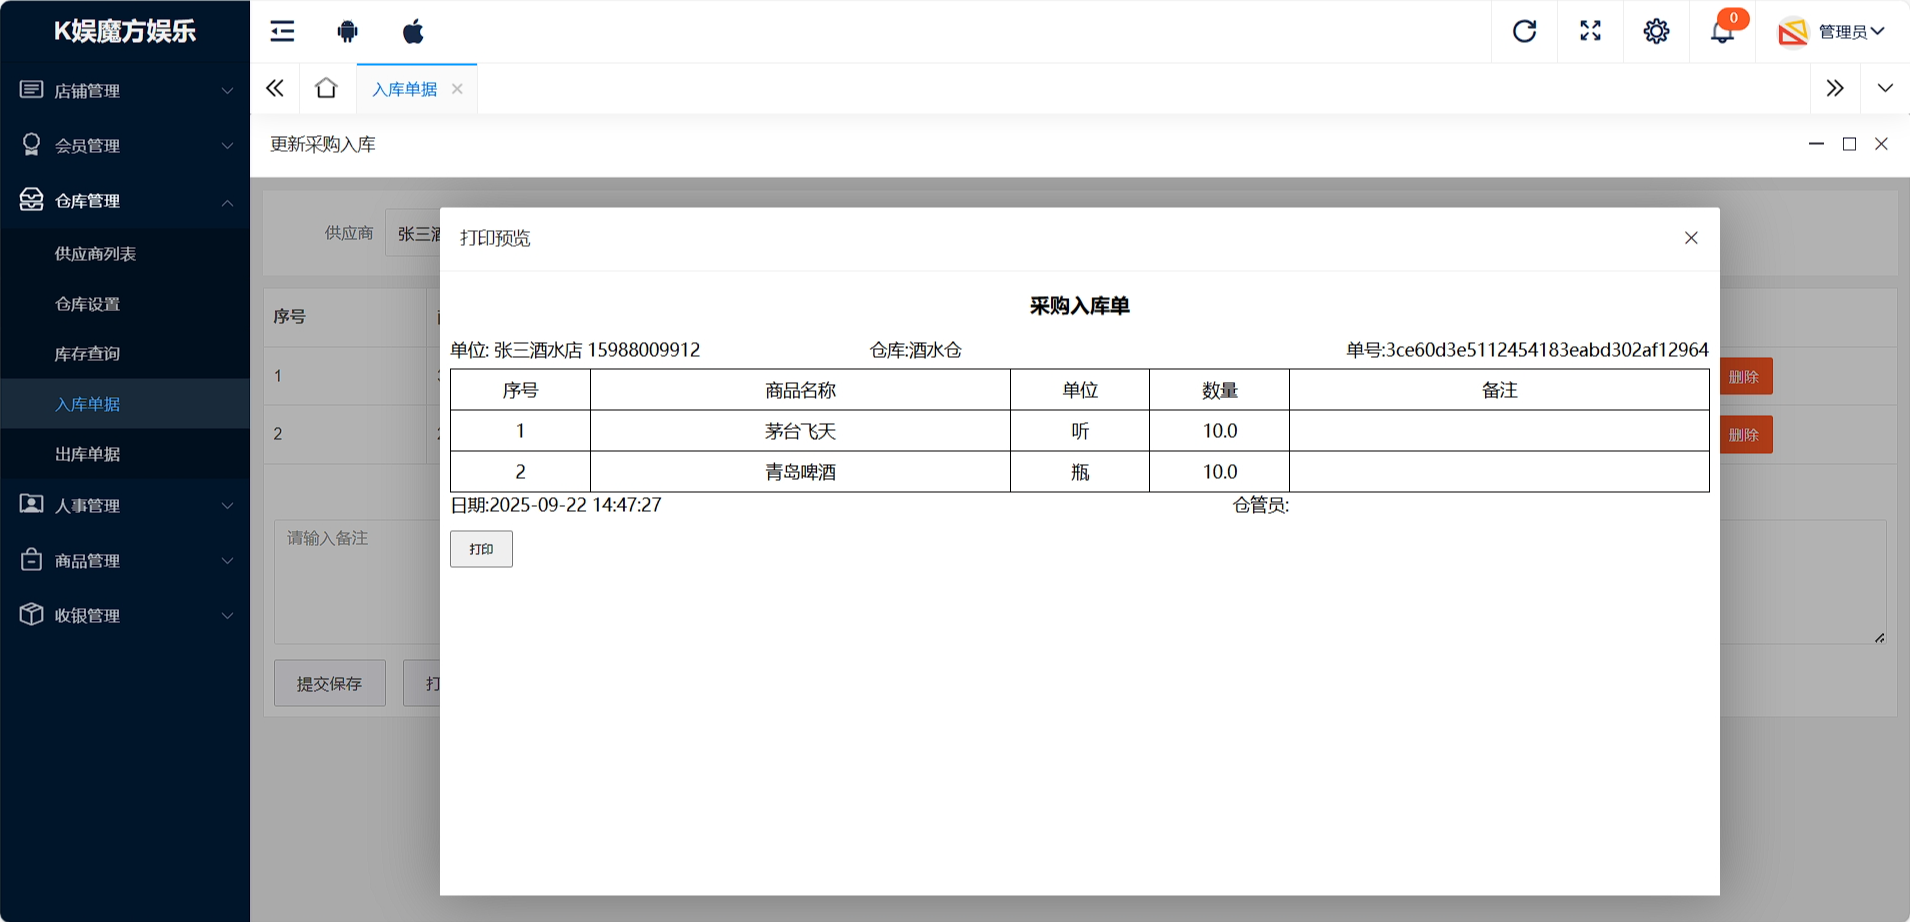
Task: Expand the 会员管理 sidebar menu
Action: (x=125, y=146)
